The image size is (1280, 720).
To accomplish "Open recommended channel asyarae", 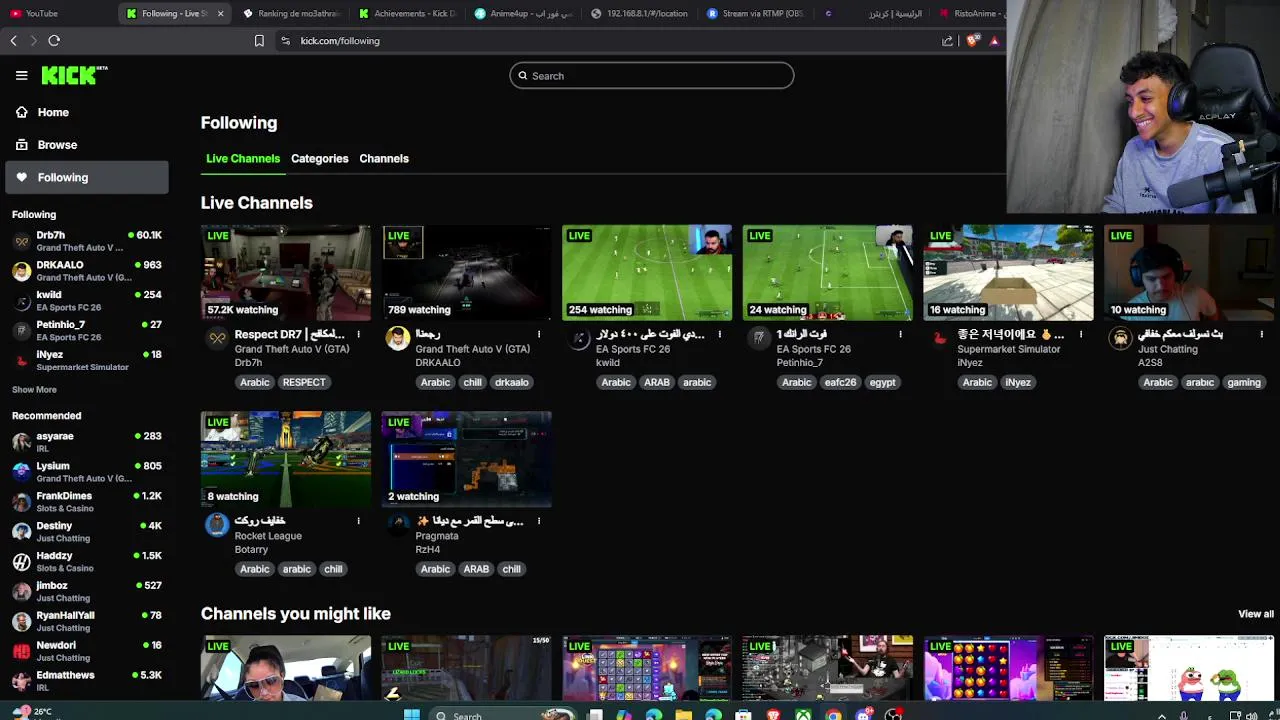I will [x=86, y=442].
